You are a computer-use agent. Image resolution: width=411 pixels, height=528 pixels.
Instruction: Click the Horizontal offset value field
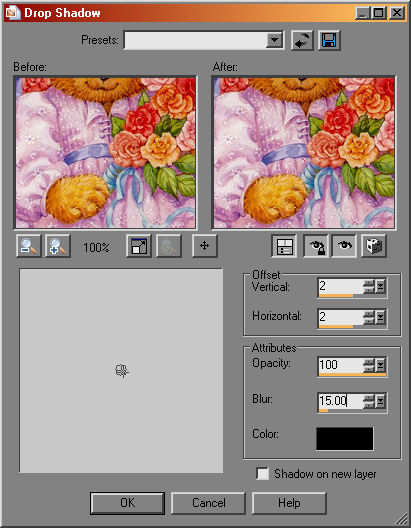coord(341,317)
